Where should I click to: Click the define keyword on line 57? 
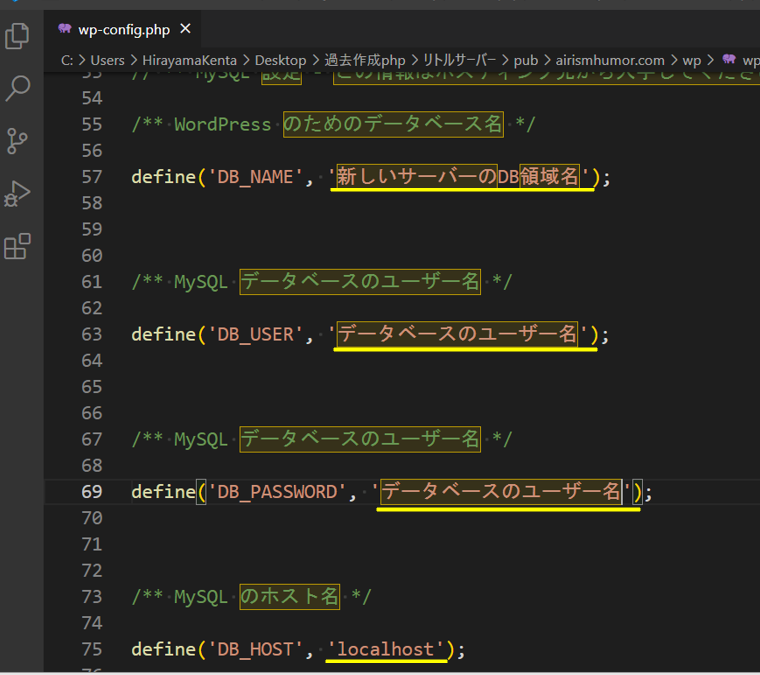click(x=164, y=177)
